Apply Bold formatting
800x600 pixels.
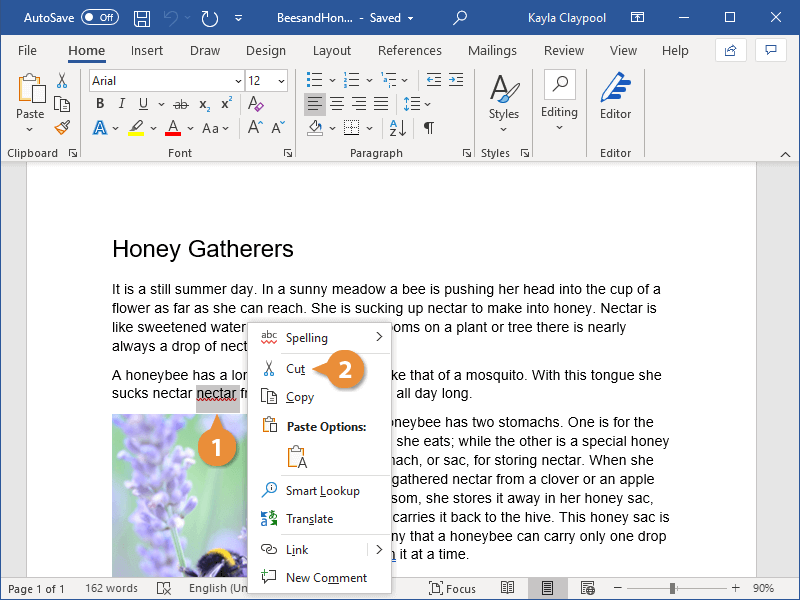tap(99, 104)
